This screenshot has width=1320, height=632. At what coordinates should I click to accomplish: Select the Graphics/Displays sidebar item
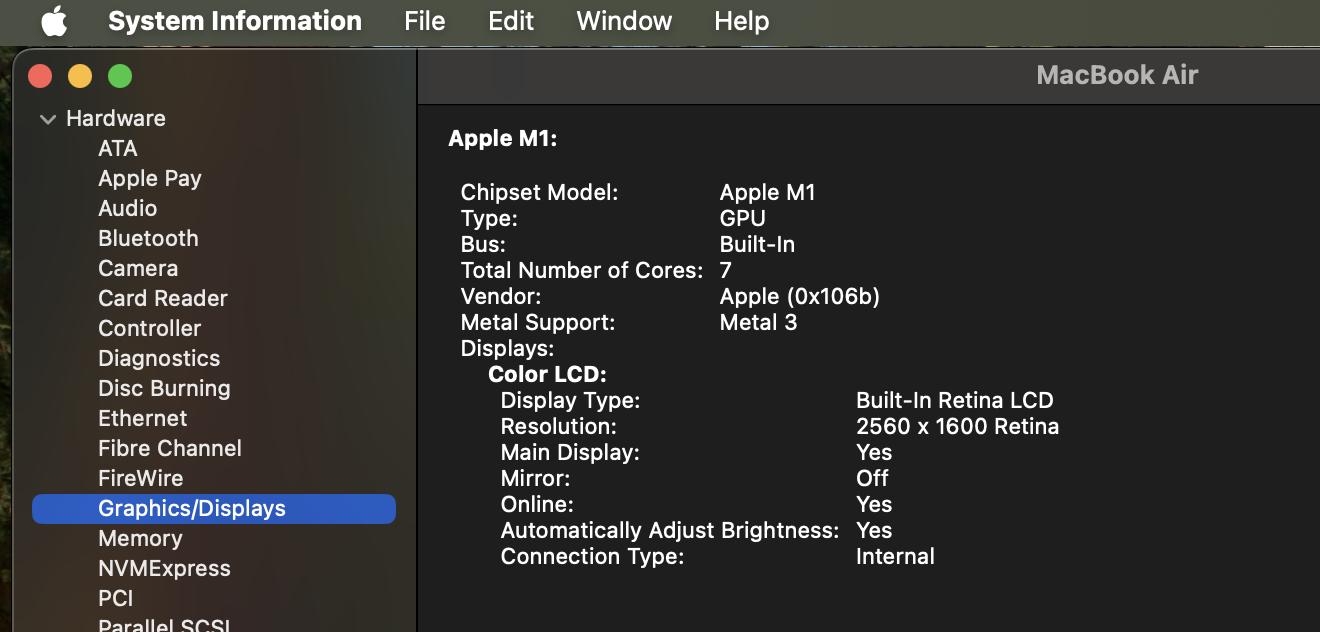coord(191,508)
